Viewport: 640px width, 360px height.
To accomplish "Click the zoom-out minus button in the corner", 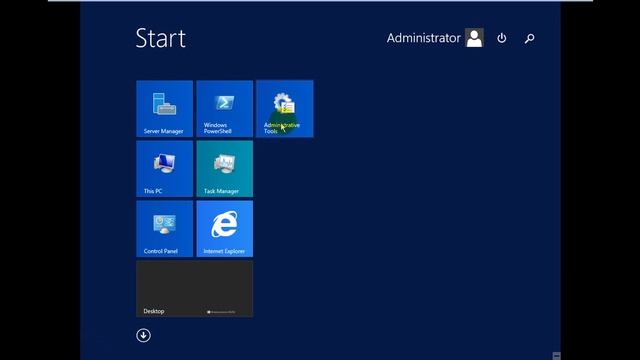I will tap(556, 356).
